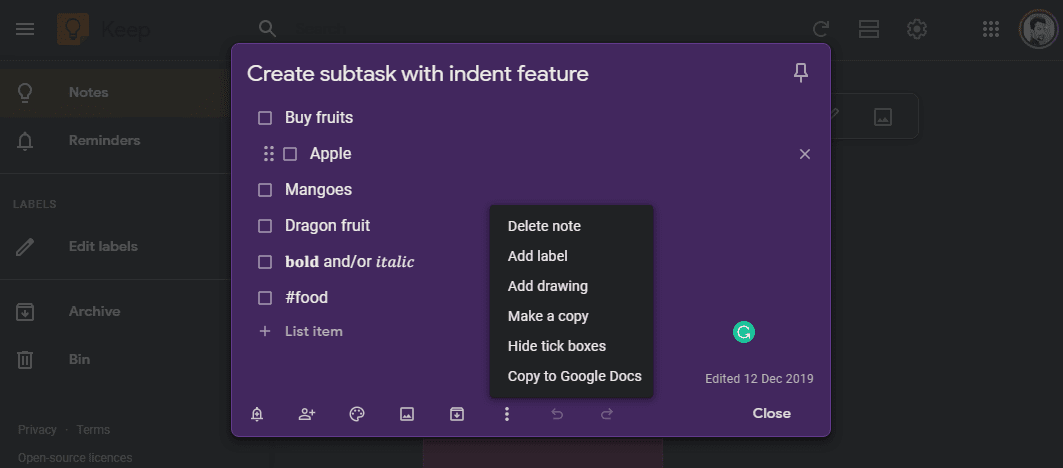Open the account profile avatar
This screenshot has width=1063, height=468.
pos(1038,29)
